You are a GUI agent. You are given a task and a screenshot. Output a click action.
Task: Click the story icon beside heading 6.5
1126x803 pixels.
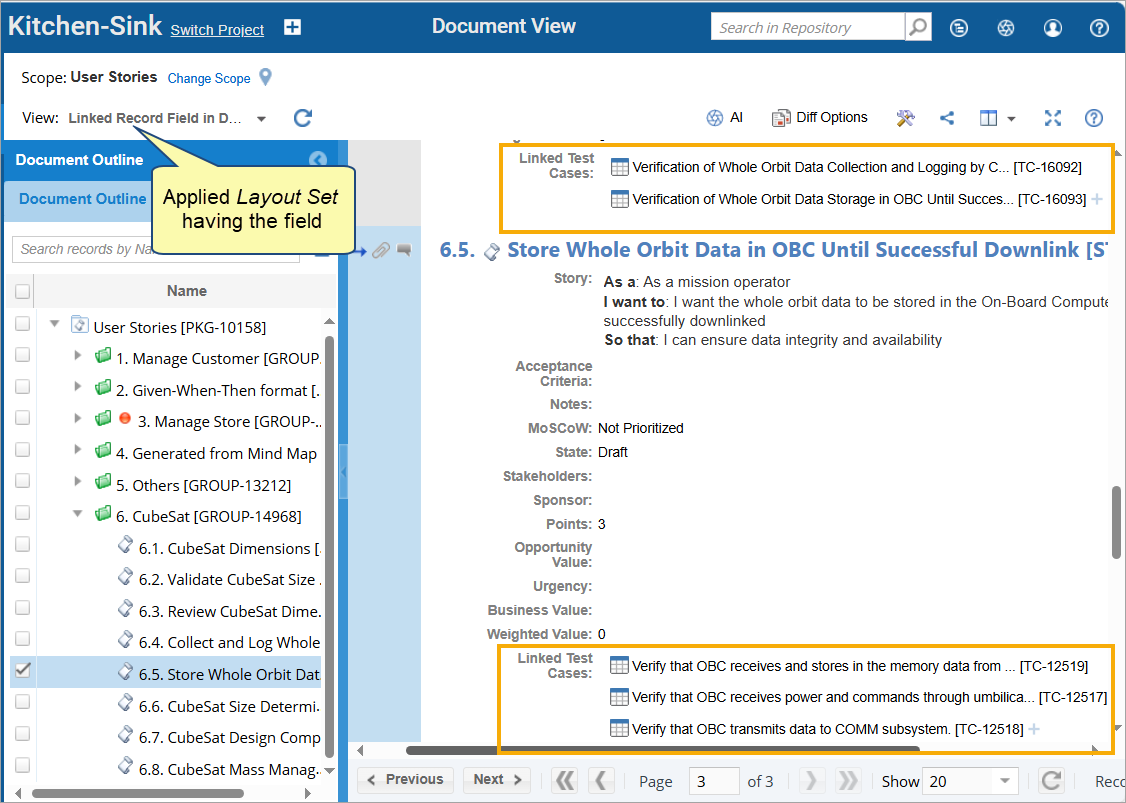[492, 251]
